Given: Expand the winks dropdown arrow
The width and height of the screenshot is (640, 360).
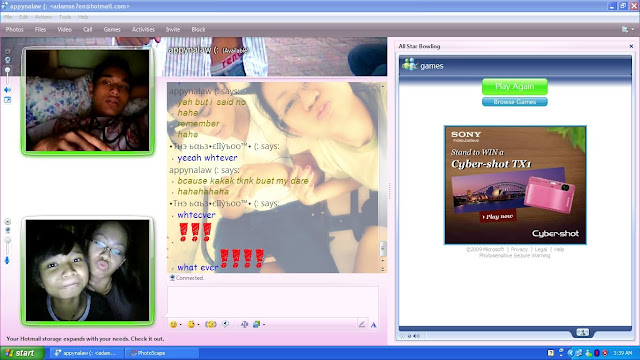Looking at the screenshot, I should pyautogui.click(x=198, y=325).
